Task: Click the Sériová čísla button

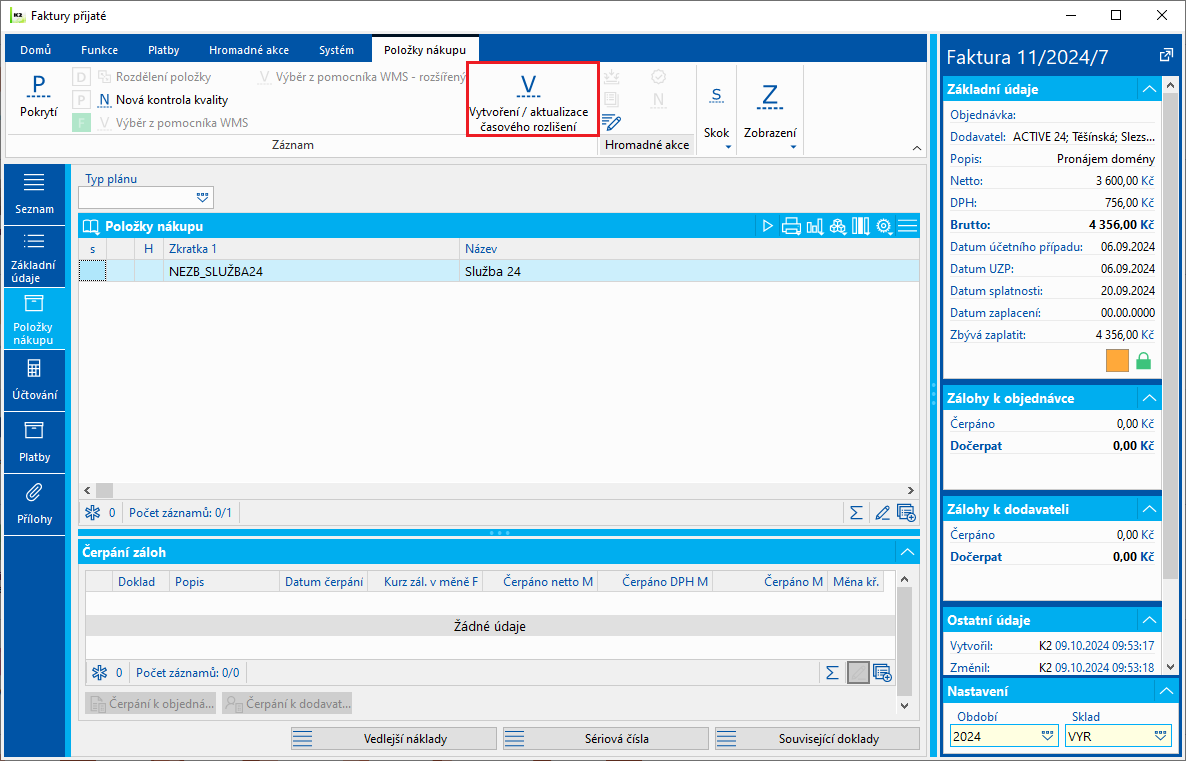Action: click(x=606, y=739)
